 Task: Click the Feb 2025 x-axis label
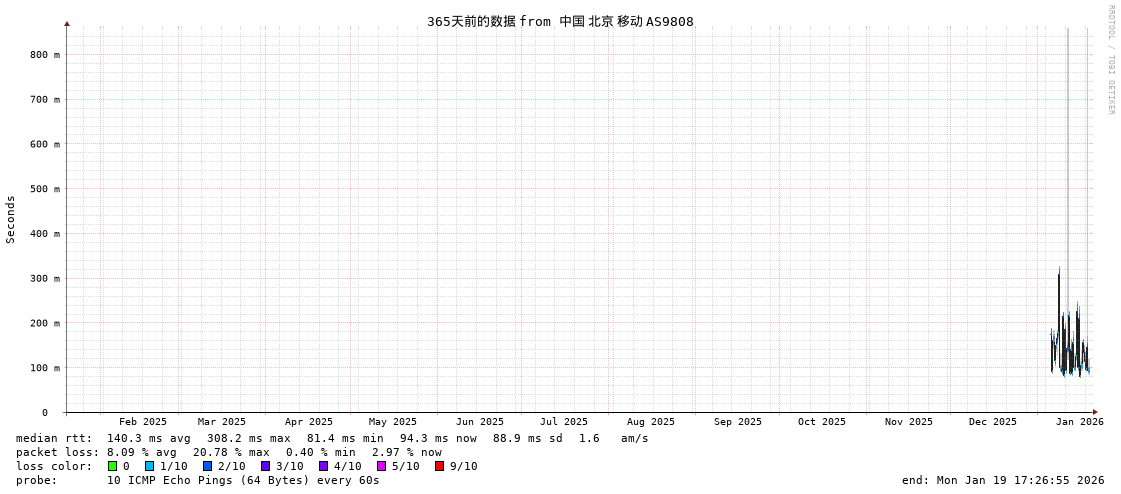pos(143,422)
